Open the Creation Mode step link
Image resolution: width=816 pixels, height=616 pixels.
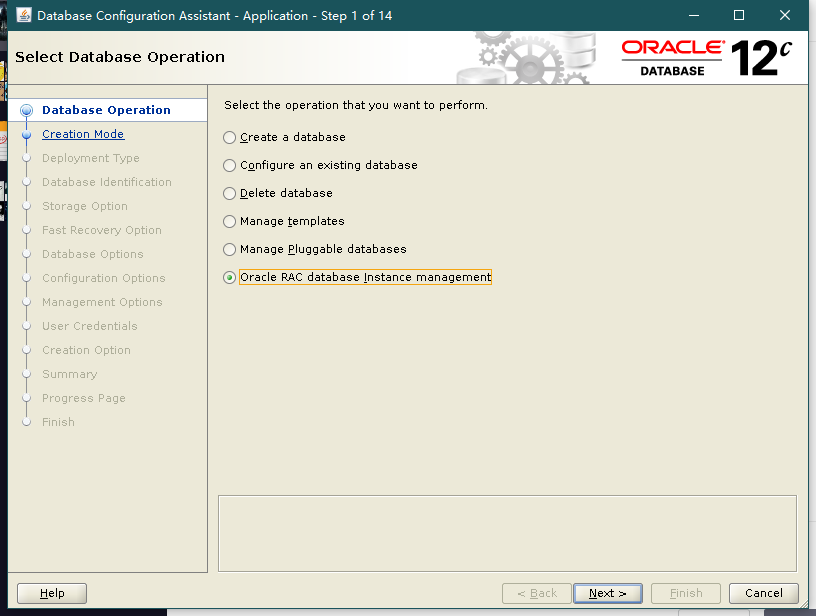click(x=83, y=134)
